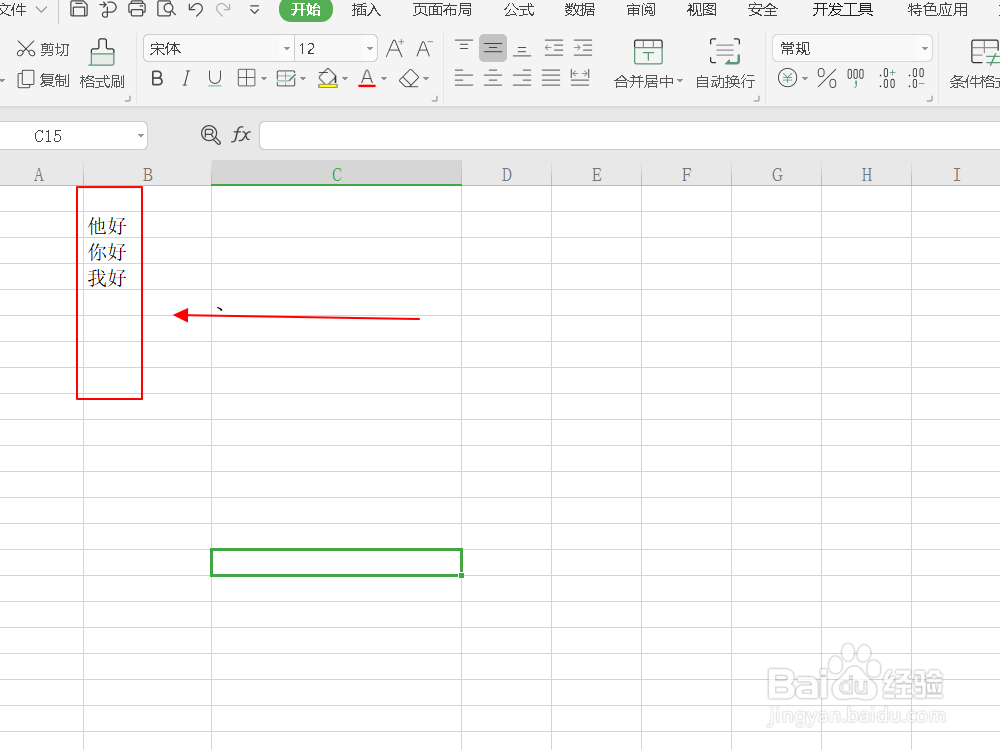Open Print Preview from the quick toolbar
The image size is (1000, 750).
click(x=166, y=9)
